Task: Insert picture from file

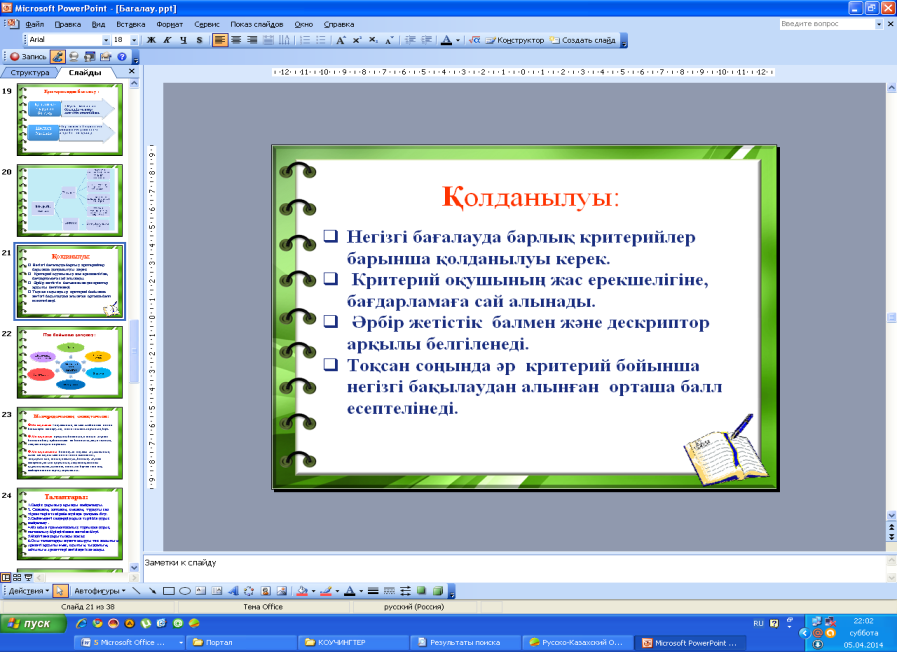Action: (281, 591)
